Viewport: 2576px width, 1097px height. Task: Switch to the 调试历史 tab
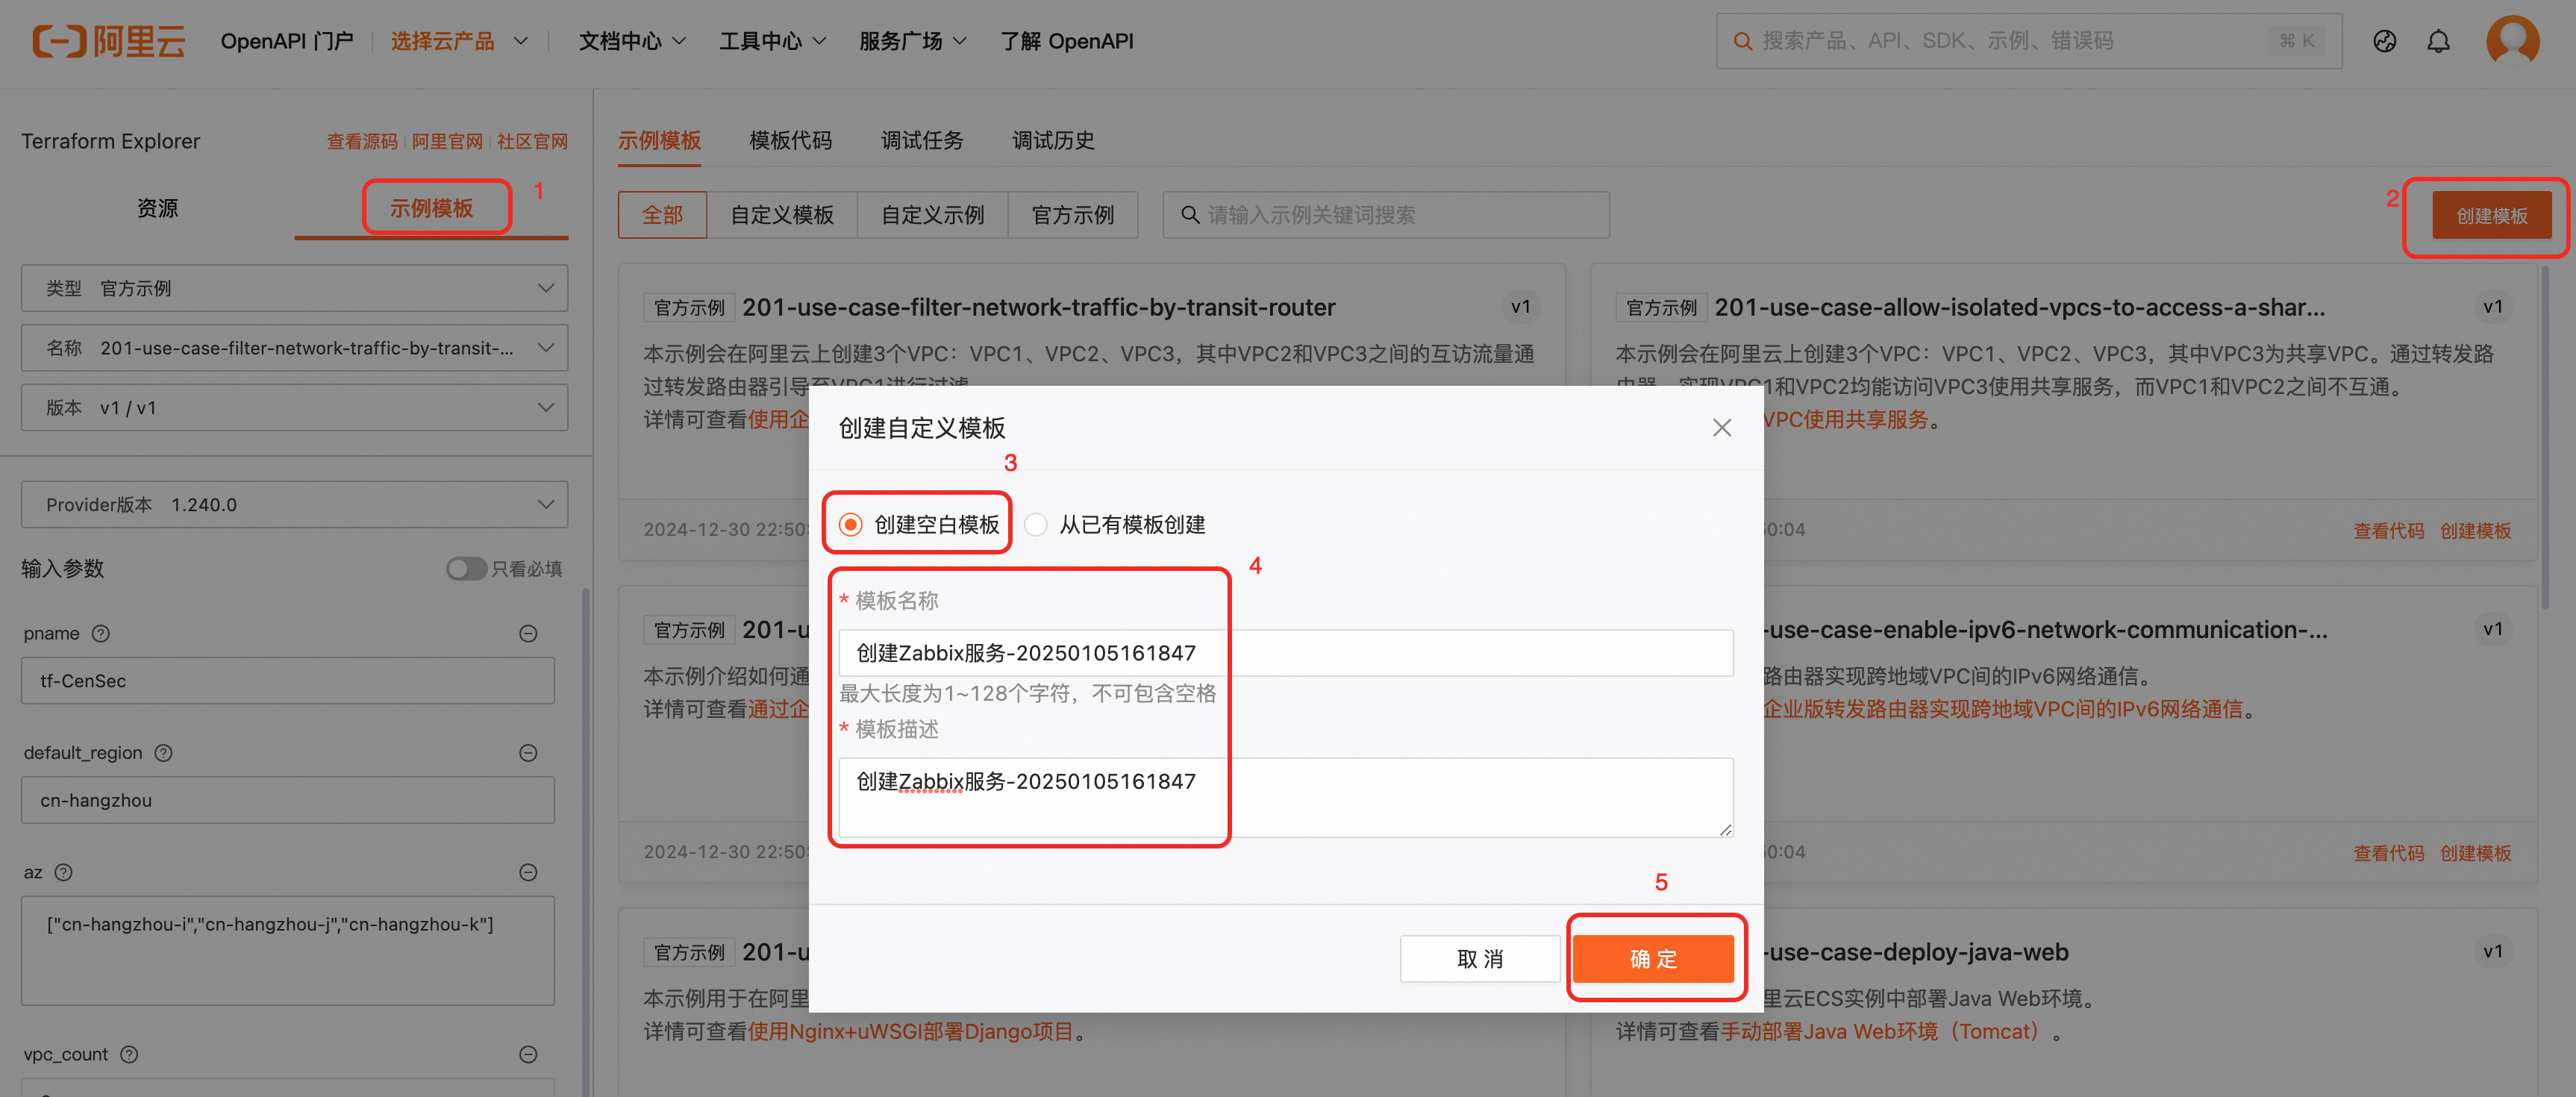click(1053, 141)
